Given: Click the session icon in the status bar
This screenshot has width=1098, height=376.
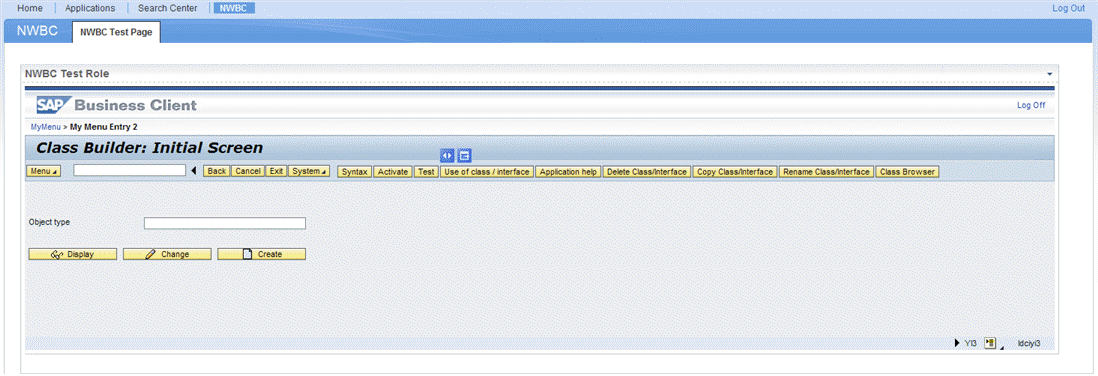Looking at the screenshot, I should 989,343.
